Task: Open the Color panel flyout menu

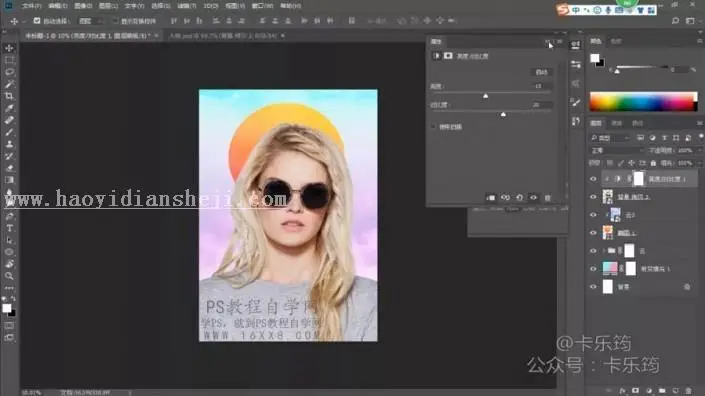Action: tap(700, 41)
